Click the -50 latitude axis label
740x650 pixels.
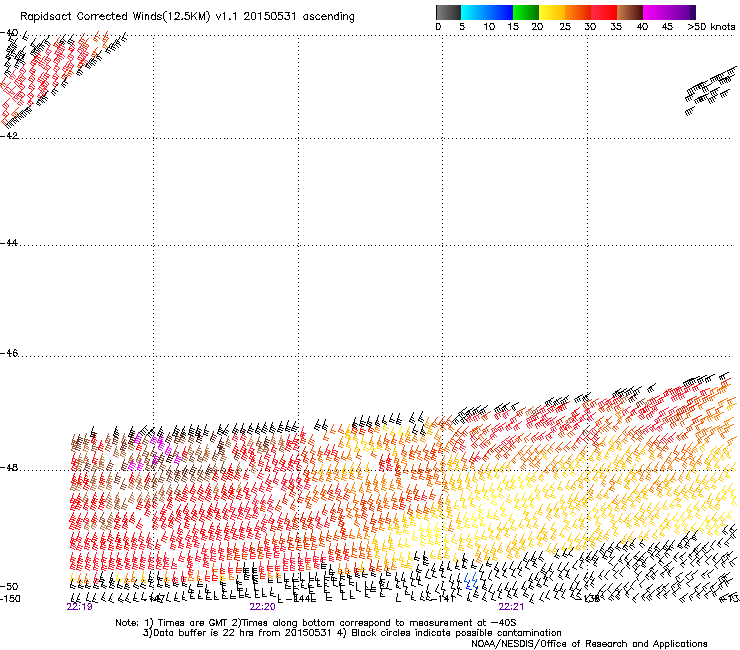pyautogui.click(x=9, y=586)
